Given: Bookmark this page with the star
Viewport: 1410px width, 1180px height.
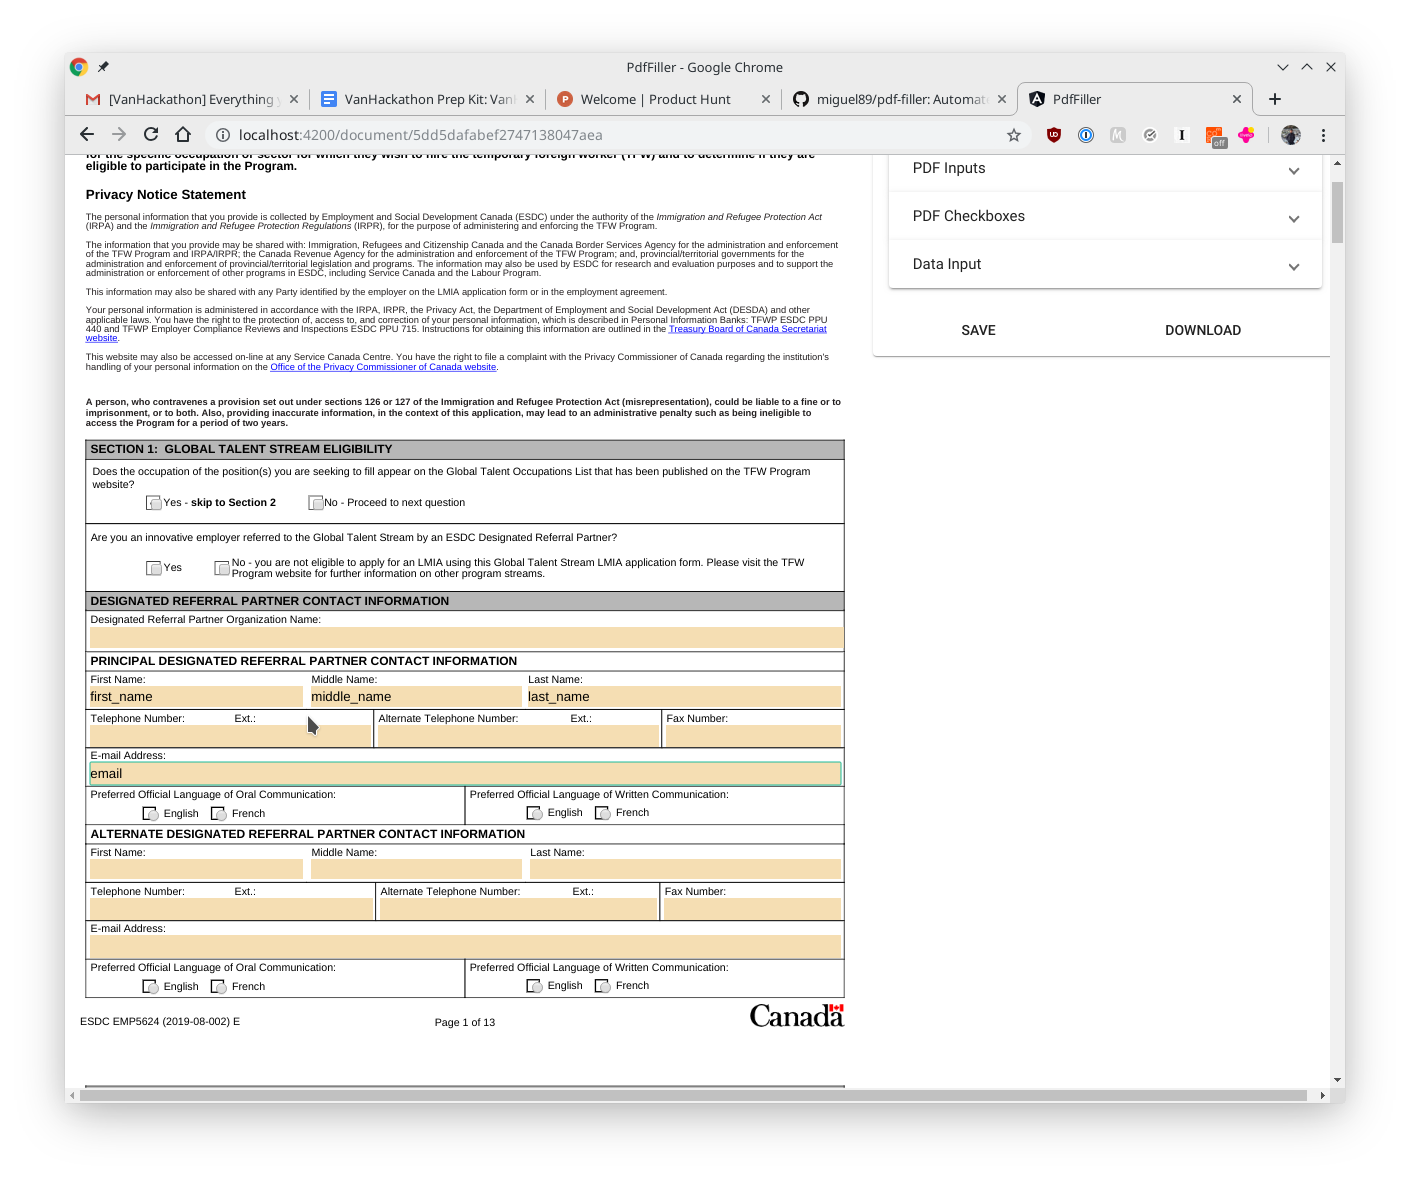Looking at the screenshot, I should click(1014, 135).
